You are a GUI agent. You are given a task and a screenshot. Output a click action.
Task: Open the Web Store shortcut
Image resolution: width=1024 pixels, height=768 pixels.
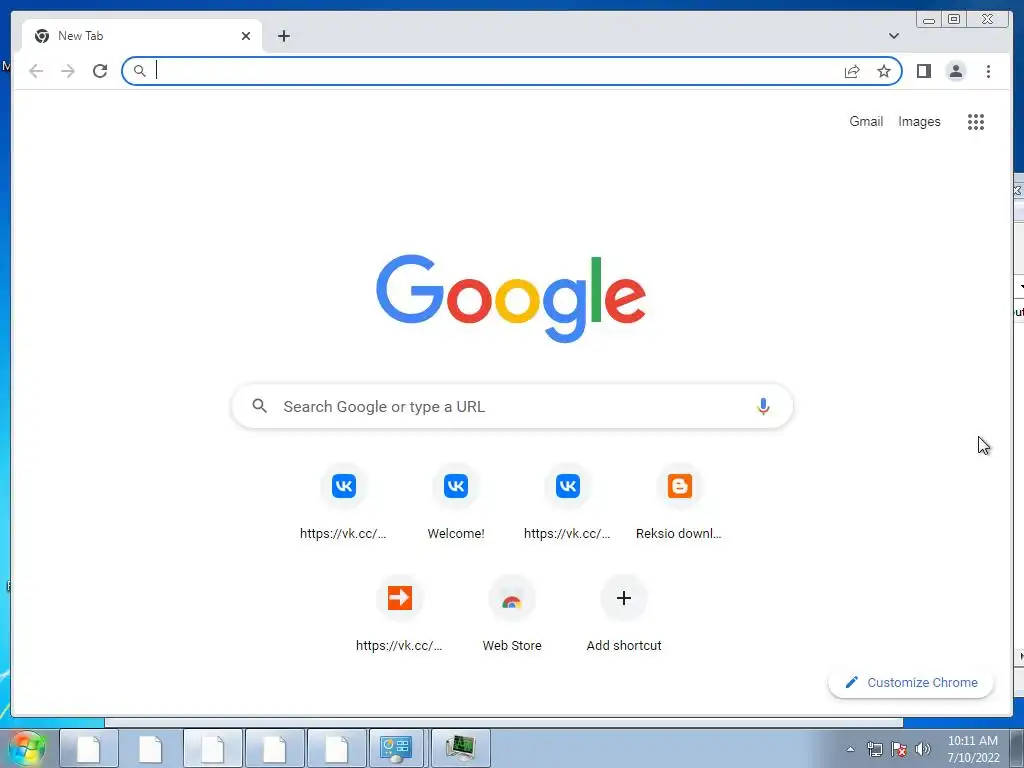[512, 615]
